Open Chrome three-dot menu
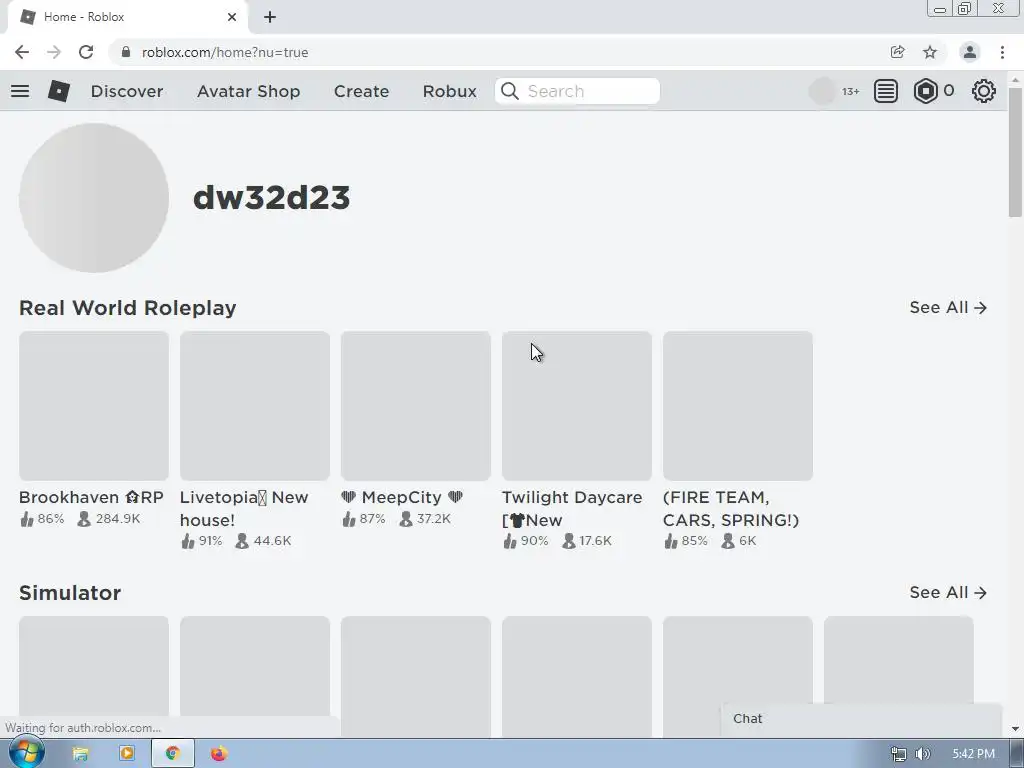The width and height of the screenshot is (1024, 768). tap(1002, 52)
